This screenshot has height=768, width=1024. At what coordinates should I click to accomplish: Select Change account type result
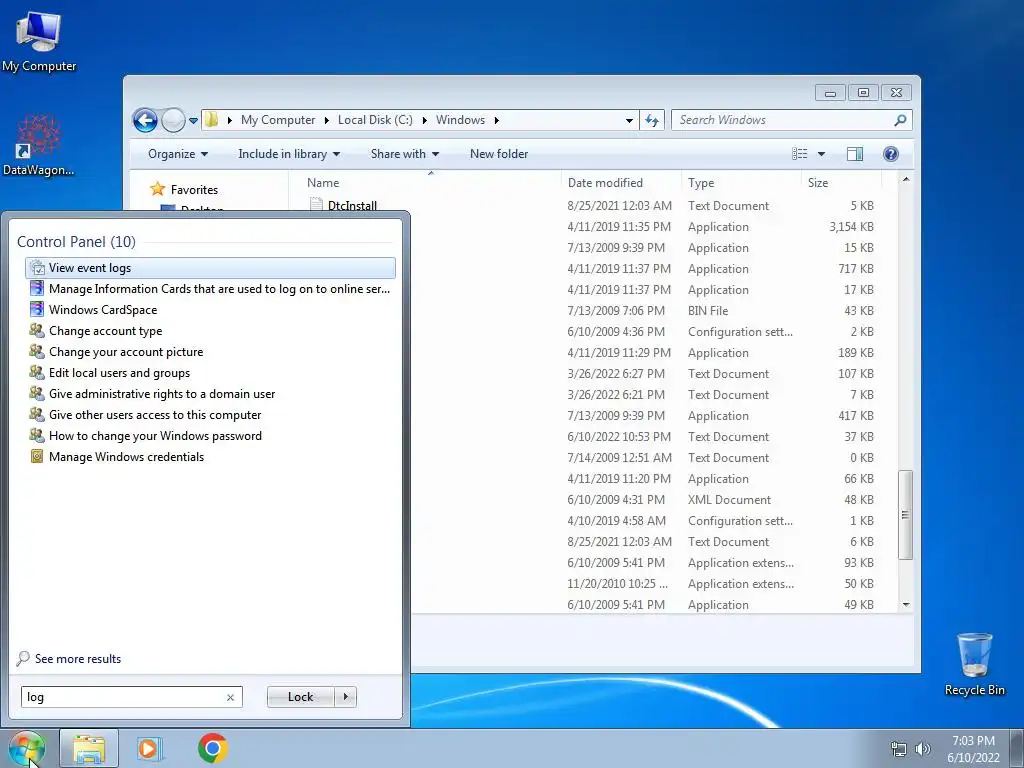[x=210, y=330]
